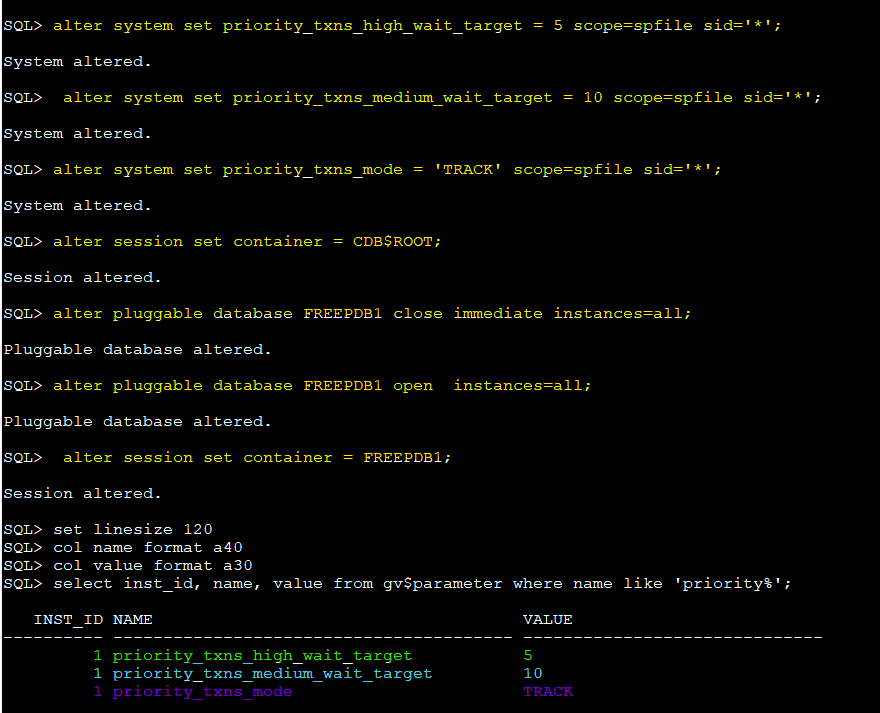Click the set container = FREEPDB1 command

[257, 457]
